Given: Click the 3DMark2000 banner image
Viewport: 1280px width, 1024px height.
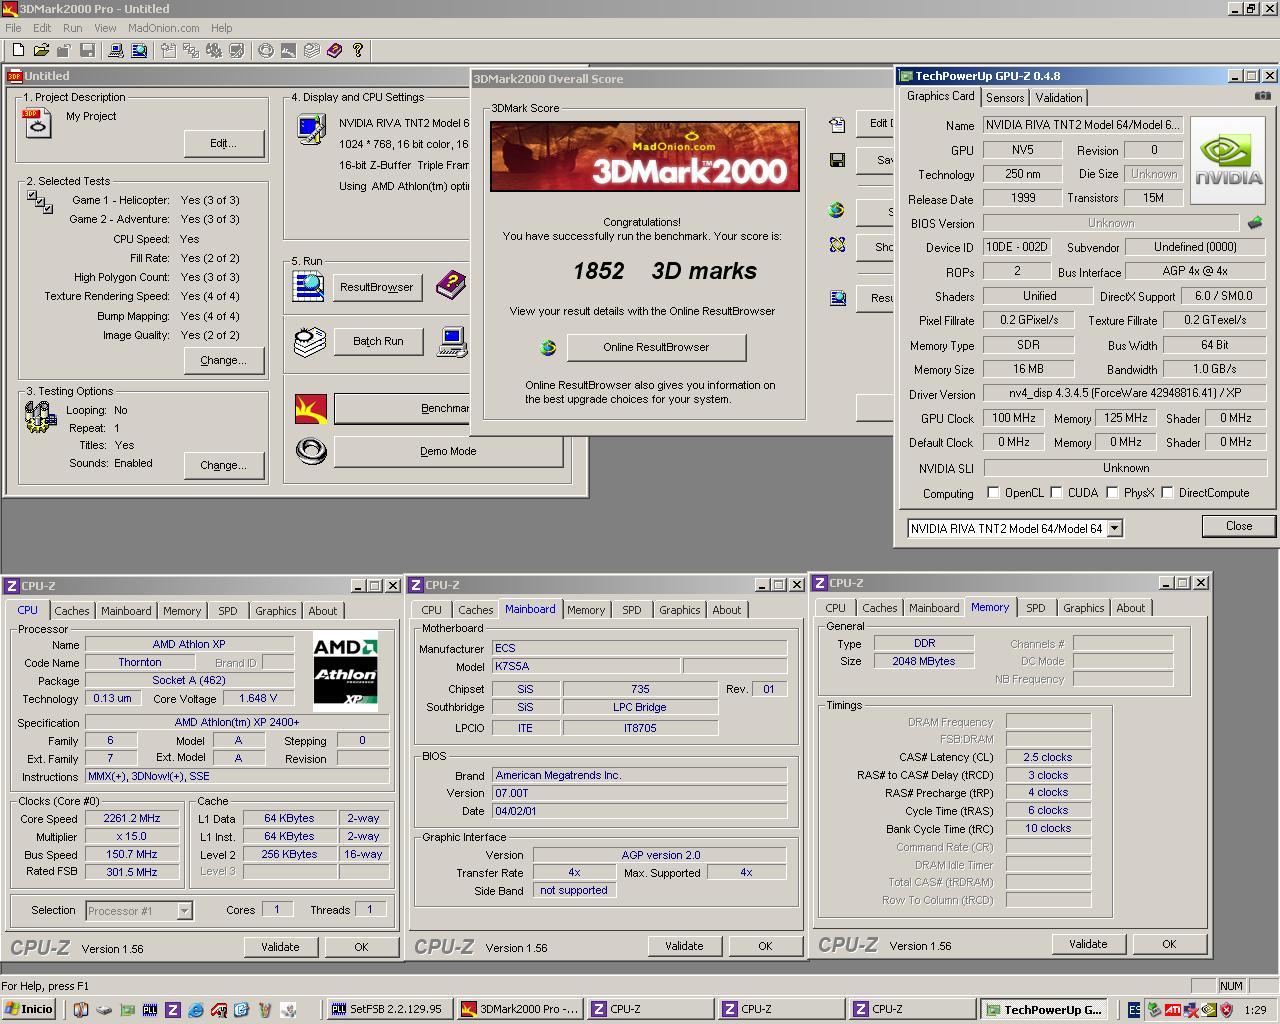Looking at the screenshot, I should [x=645, y=156].
